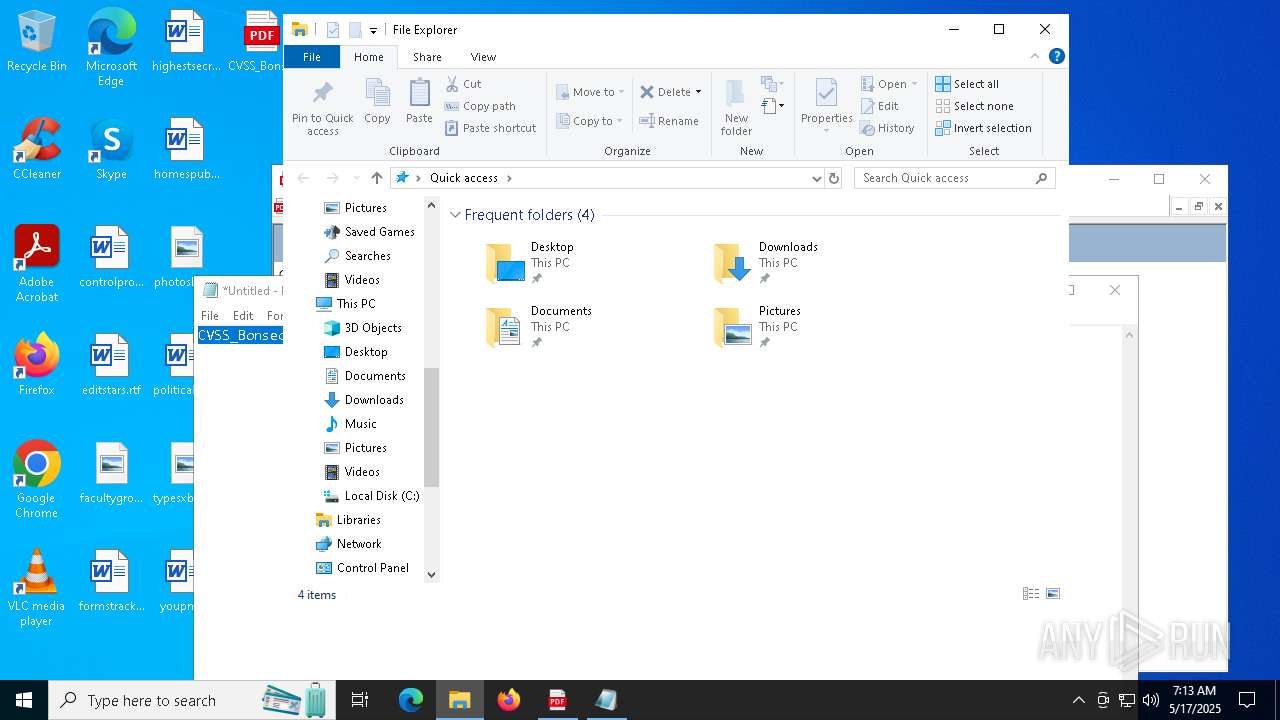
Task: Open the File ribbon tab
Action: pyautogui.click(x=312, y=57)
